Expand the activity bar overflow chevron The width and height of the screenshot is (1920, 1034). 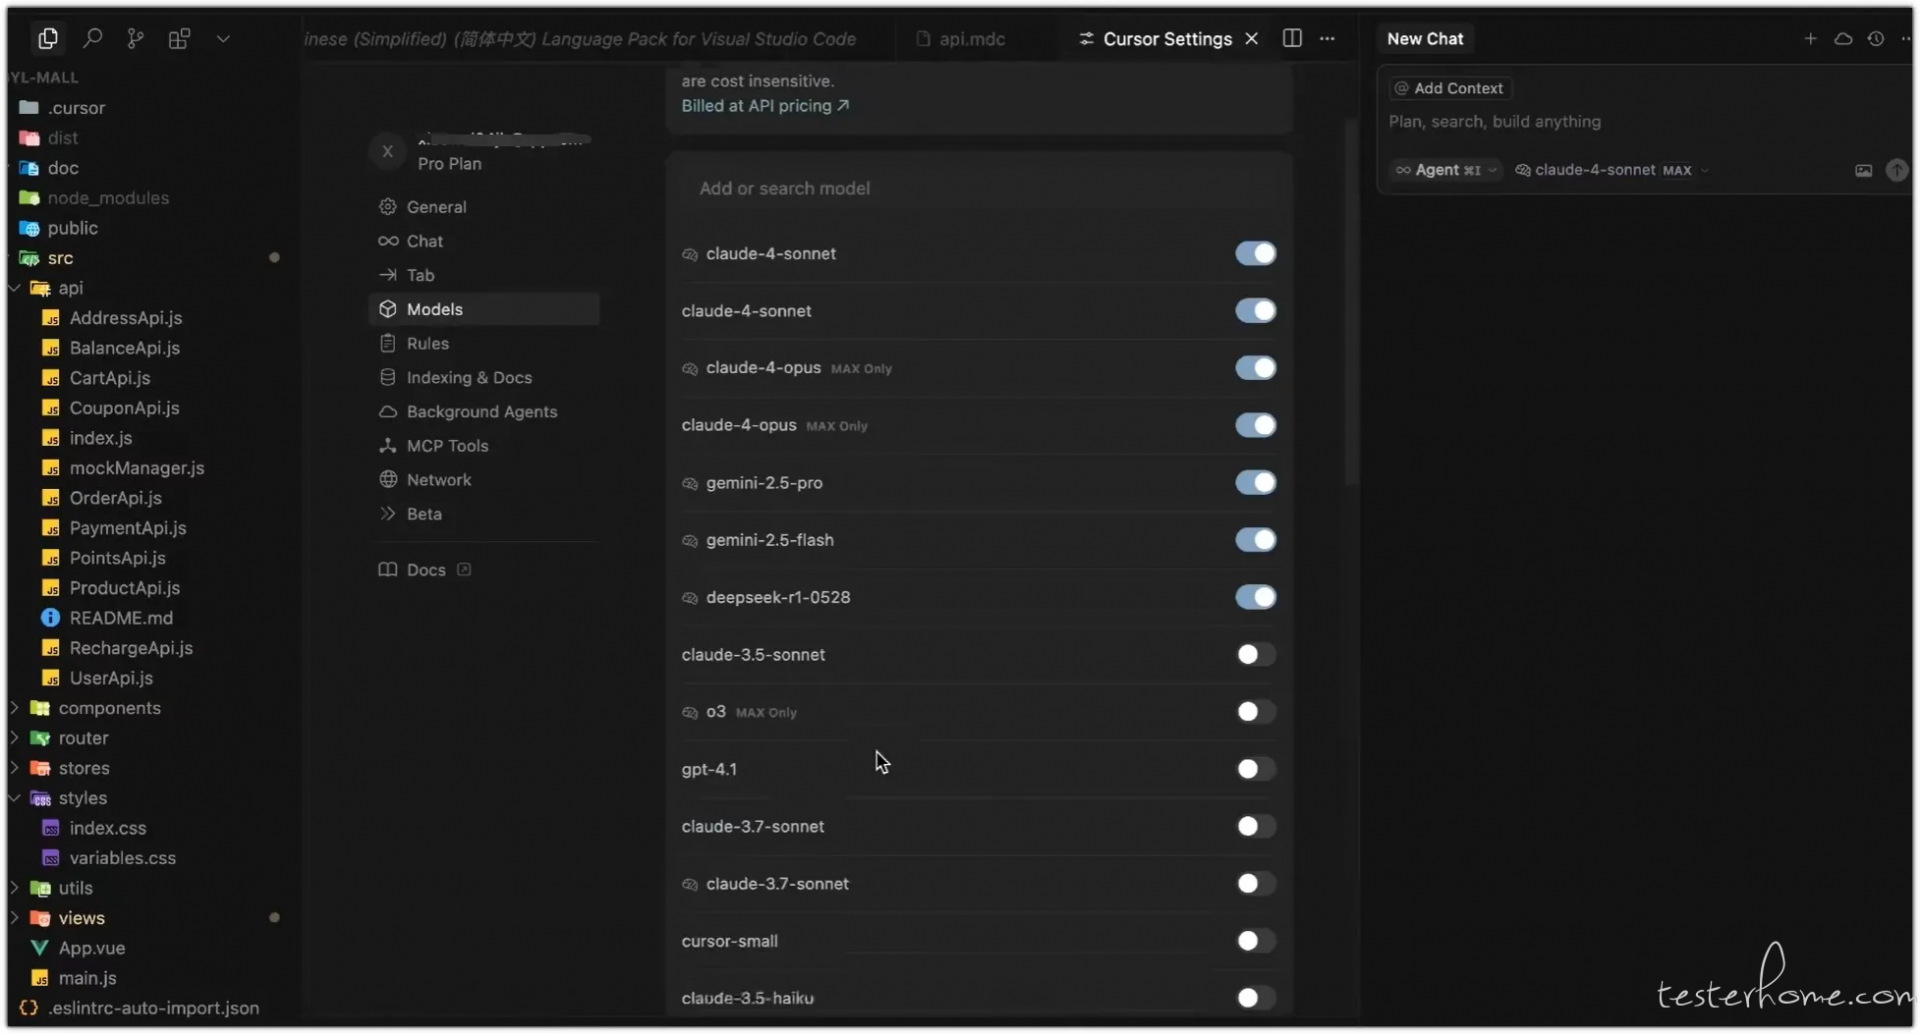click(223, 38)
